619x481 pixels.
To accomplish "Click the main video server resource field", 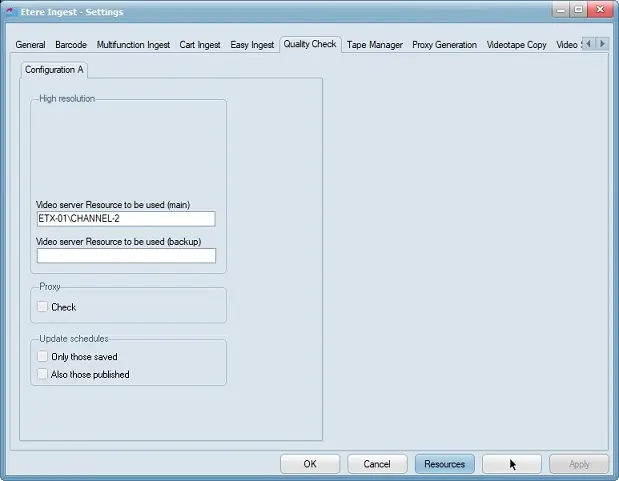I will click(x=125, y=219).
